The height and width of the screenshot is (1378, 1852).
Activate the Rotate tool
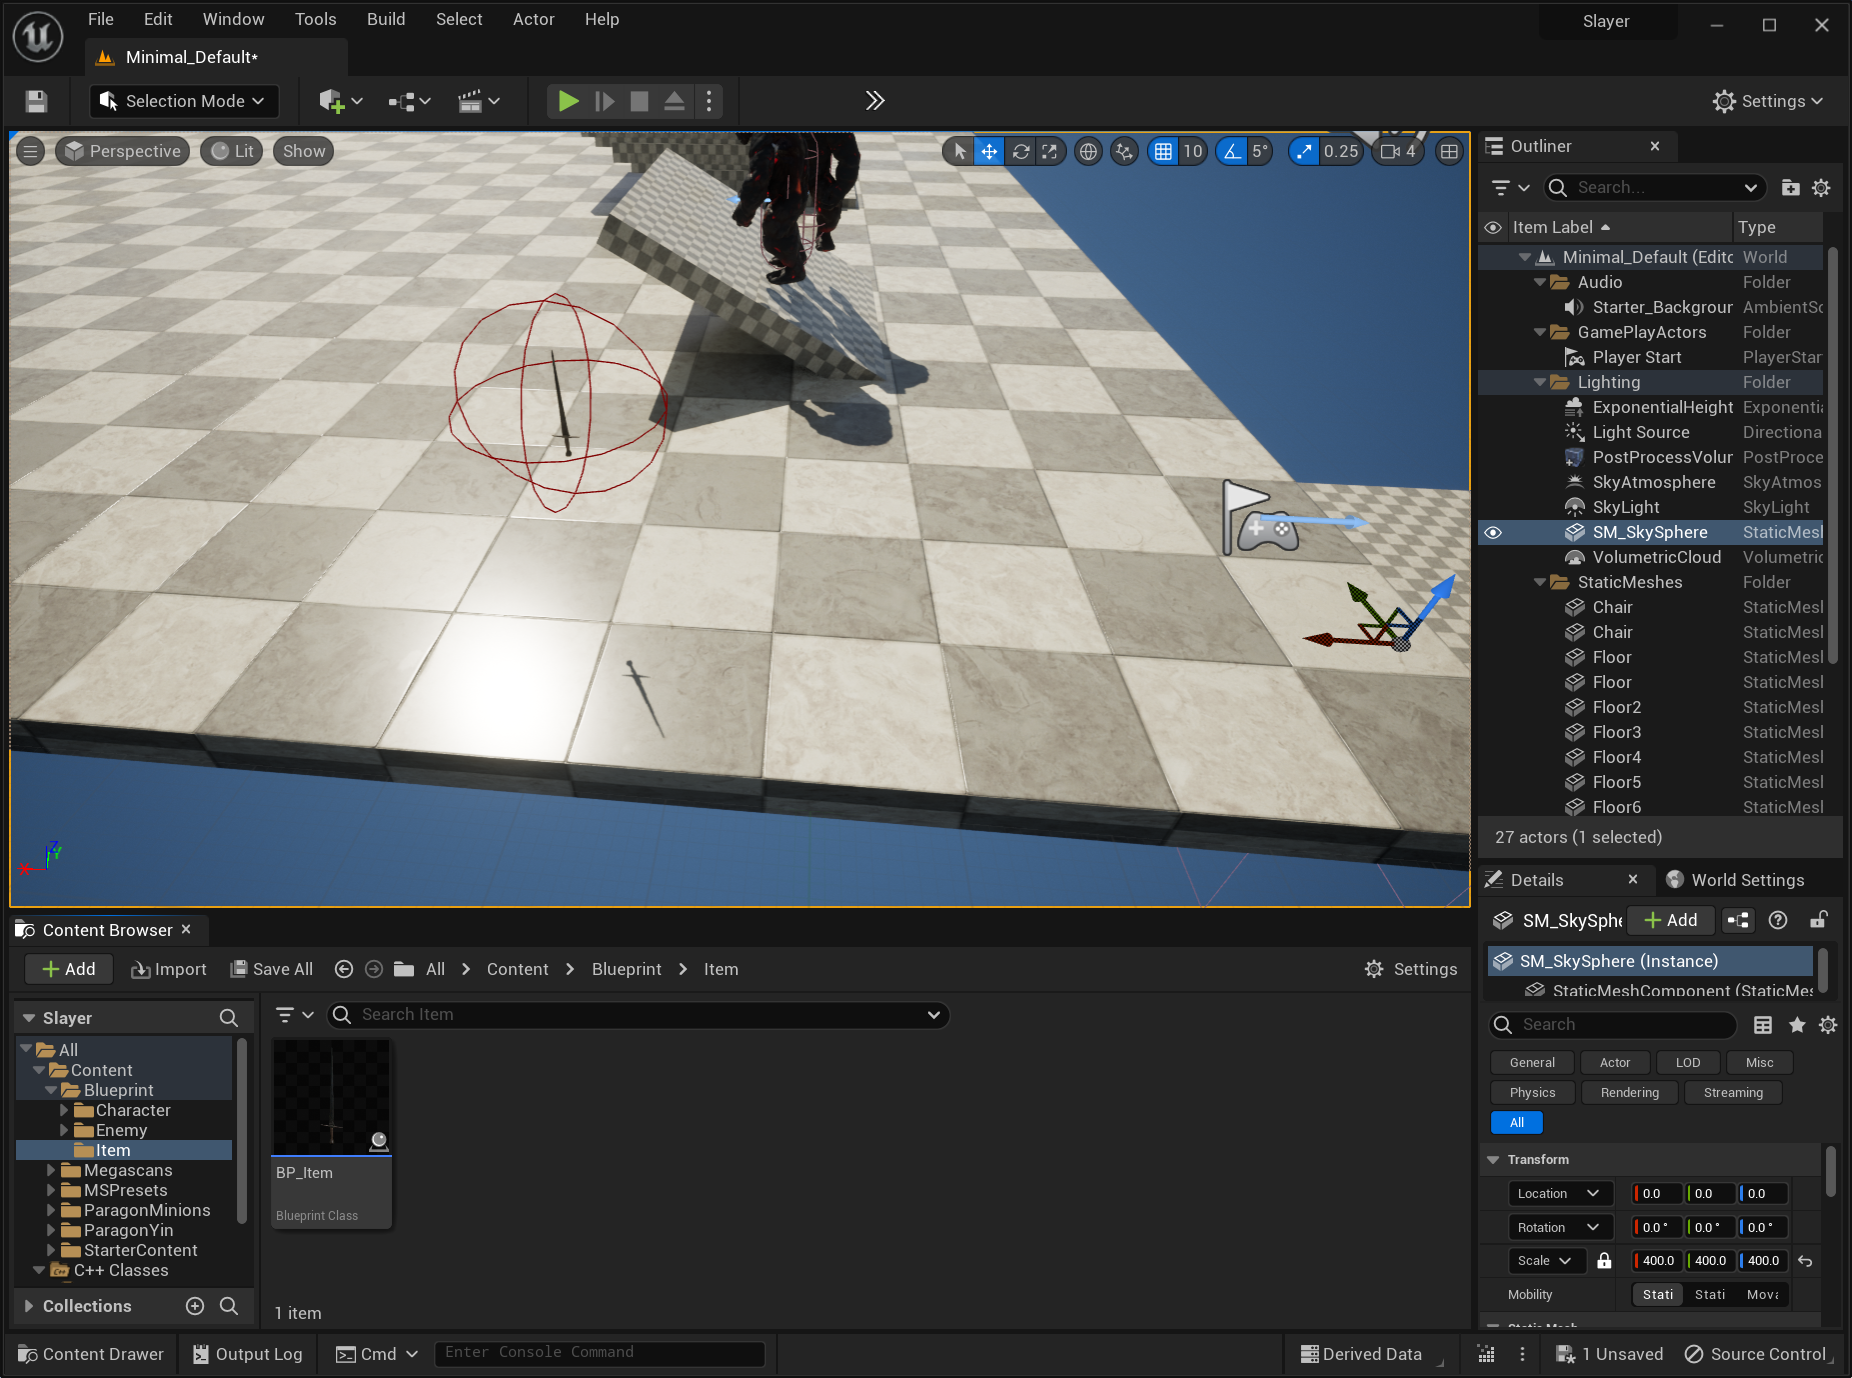(1020, 151)
